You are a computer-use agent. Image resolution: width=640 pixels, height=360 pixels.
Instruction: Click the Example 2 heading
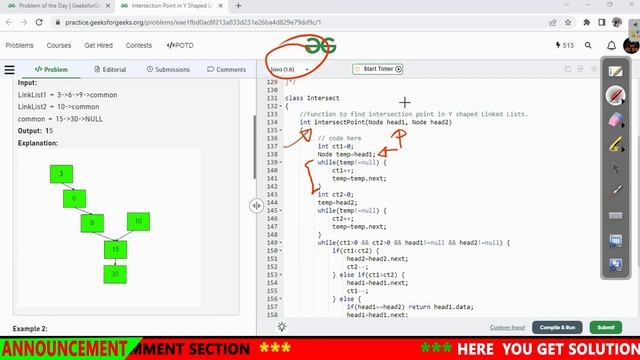click(30, 329)
